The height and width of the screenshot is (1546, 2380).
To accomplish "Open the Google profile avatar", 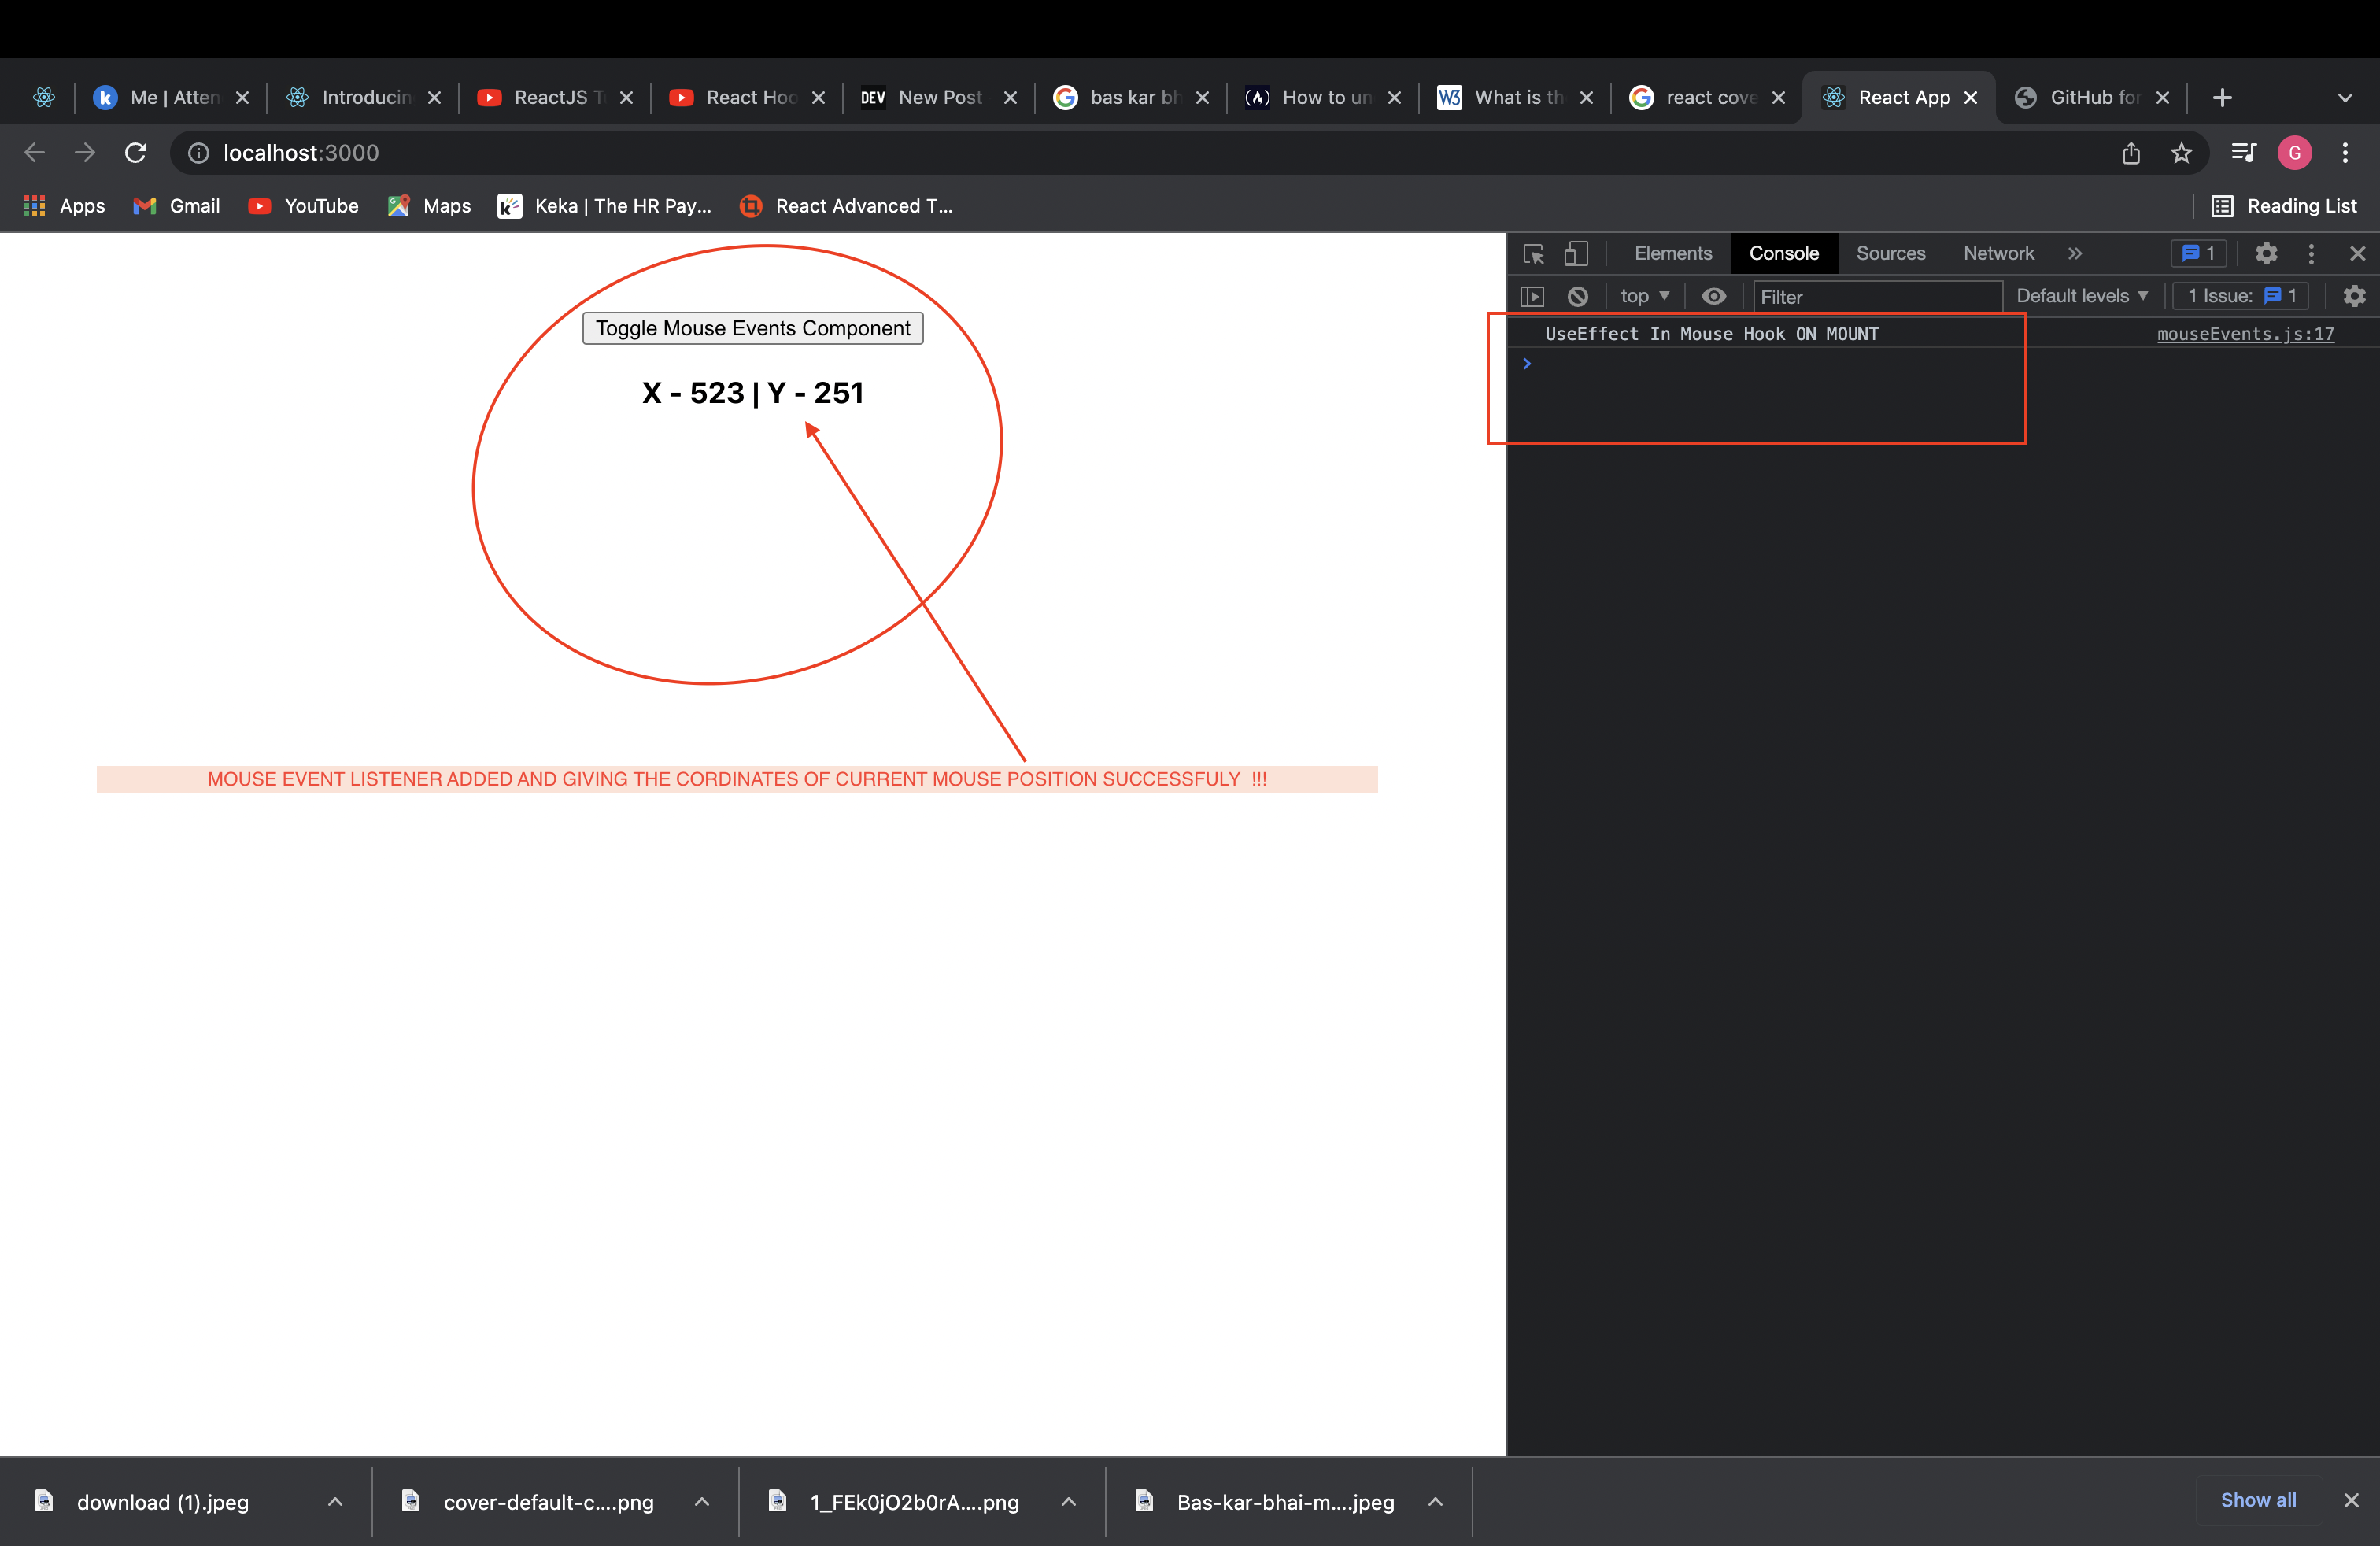I will pos(2294,153).
